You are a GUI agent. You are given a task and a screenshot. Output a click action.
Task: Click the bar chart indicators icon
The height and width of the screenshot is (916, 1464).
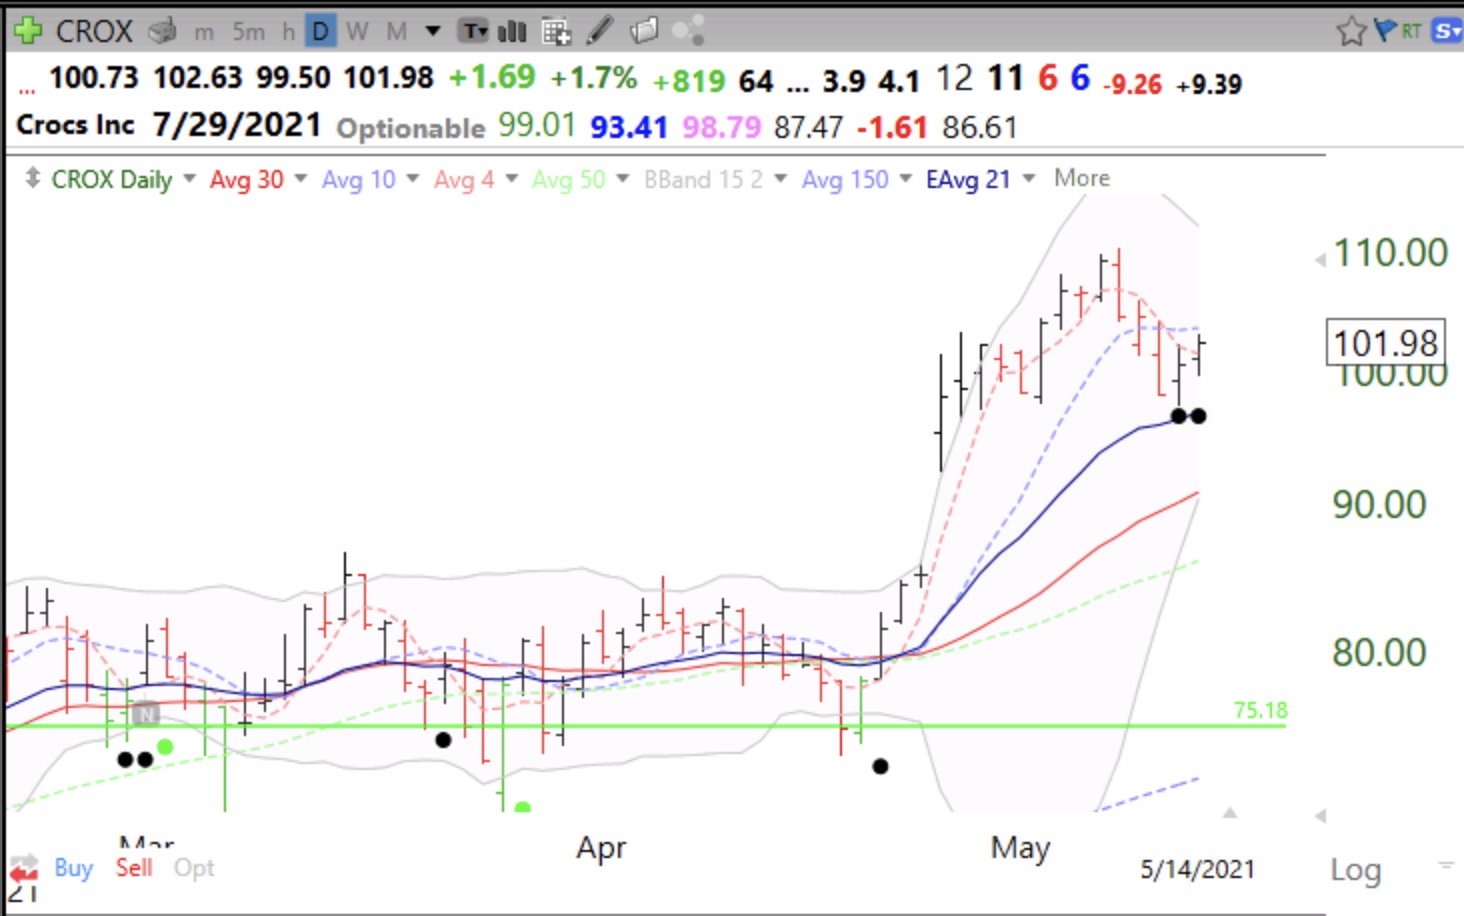pos(512,32)
